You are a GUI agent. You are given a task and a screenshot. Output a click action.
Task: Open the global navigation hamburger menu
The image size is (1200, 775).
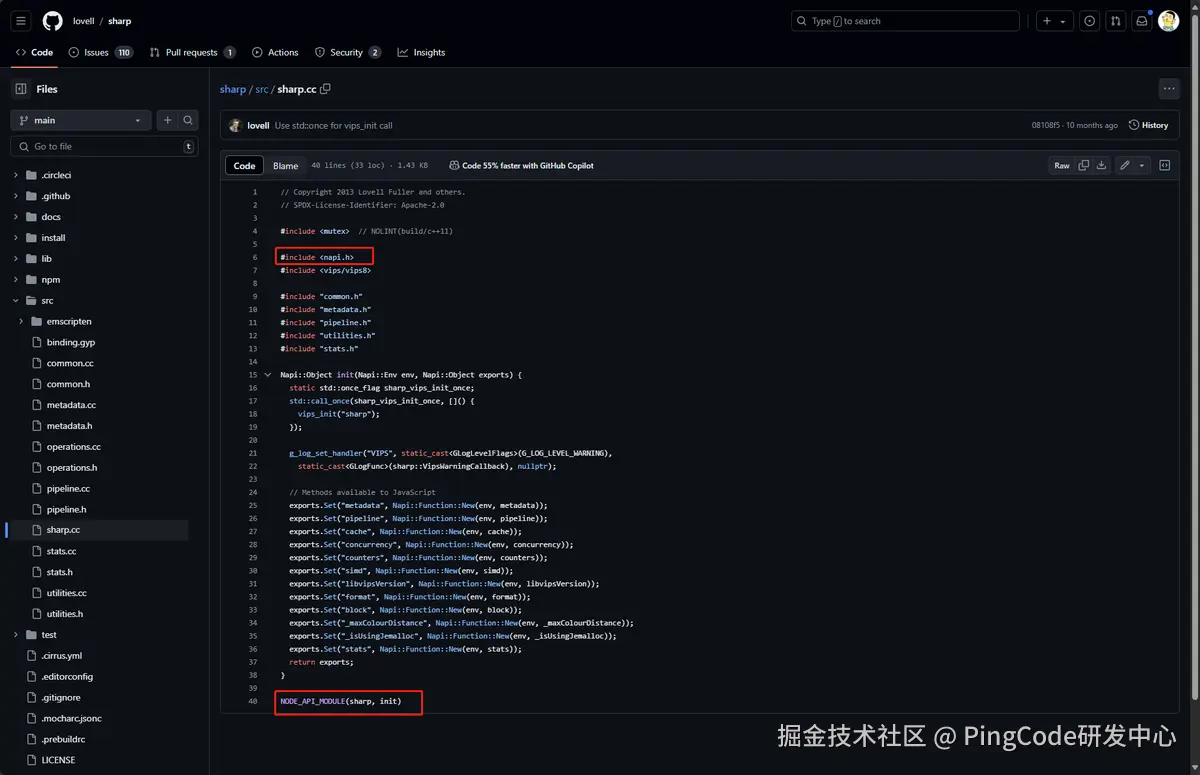[x=22, y=21]
